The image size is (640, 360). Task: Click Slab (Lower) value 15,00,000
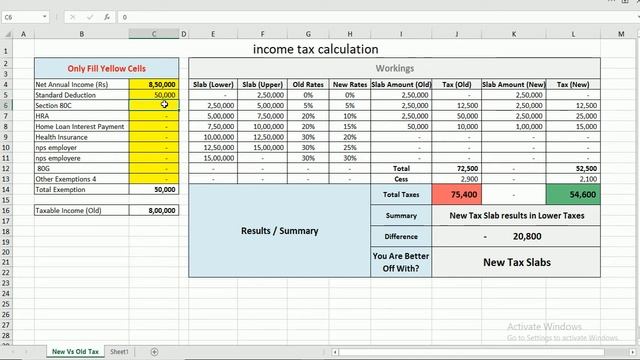[213, 158]
